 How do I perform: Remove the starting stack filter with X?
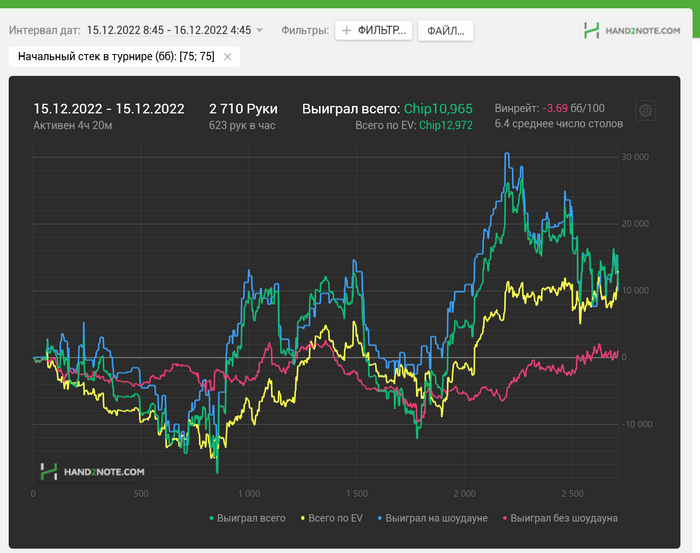tap(227, 57)
